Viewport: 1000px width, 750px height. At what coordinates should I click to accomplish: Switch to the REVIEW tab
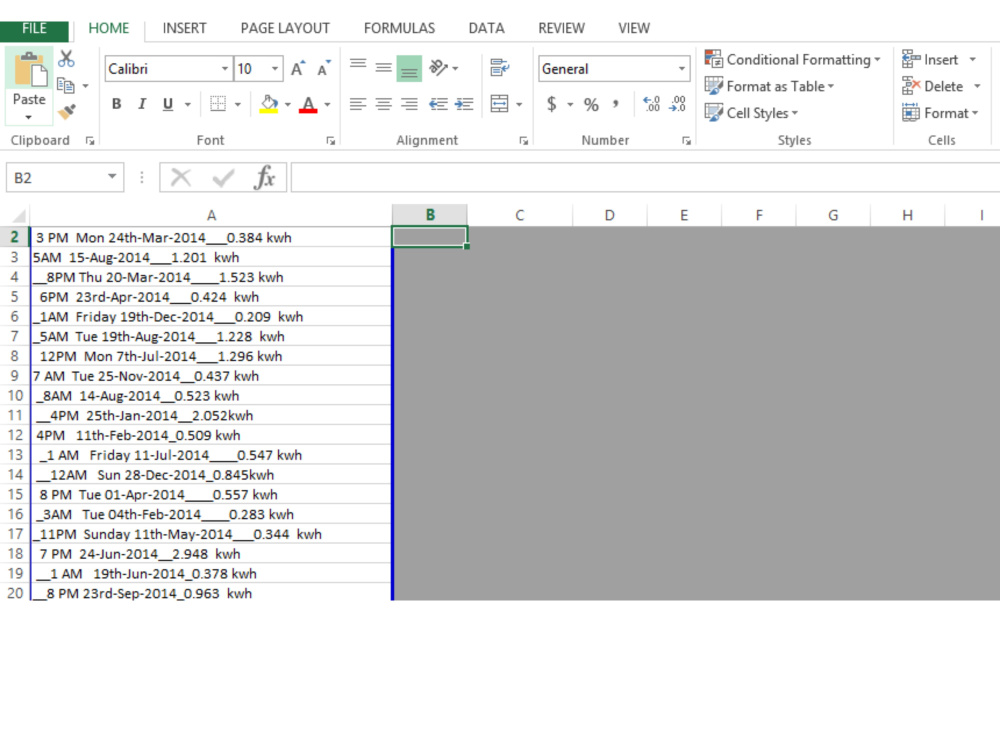561,29
